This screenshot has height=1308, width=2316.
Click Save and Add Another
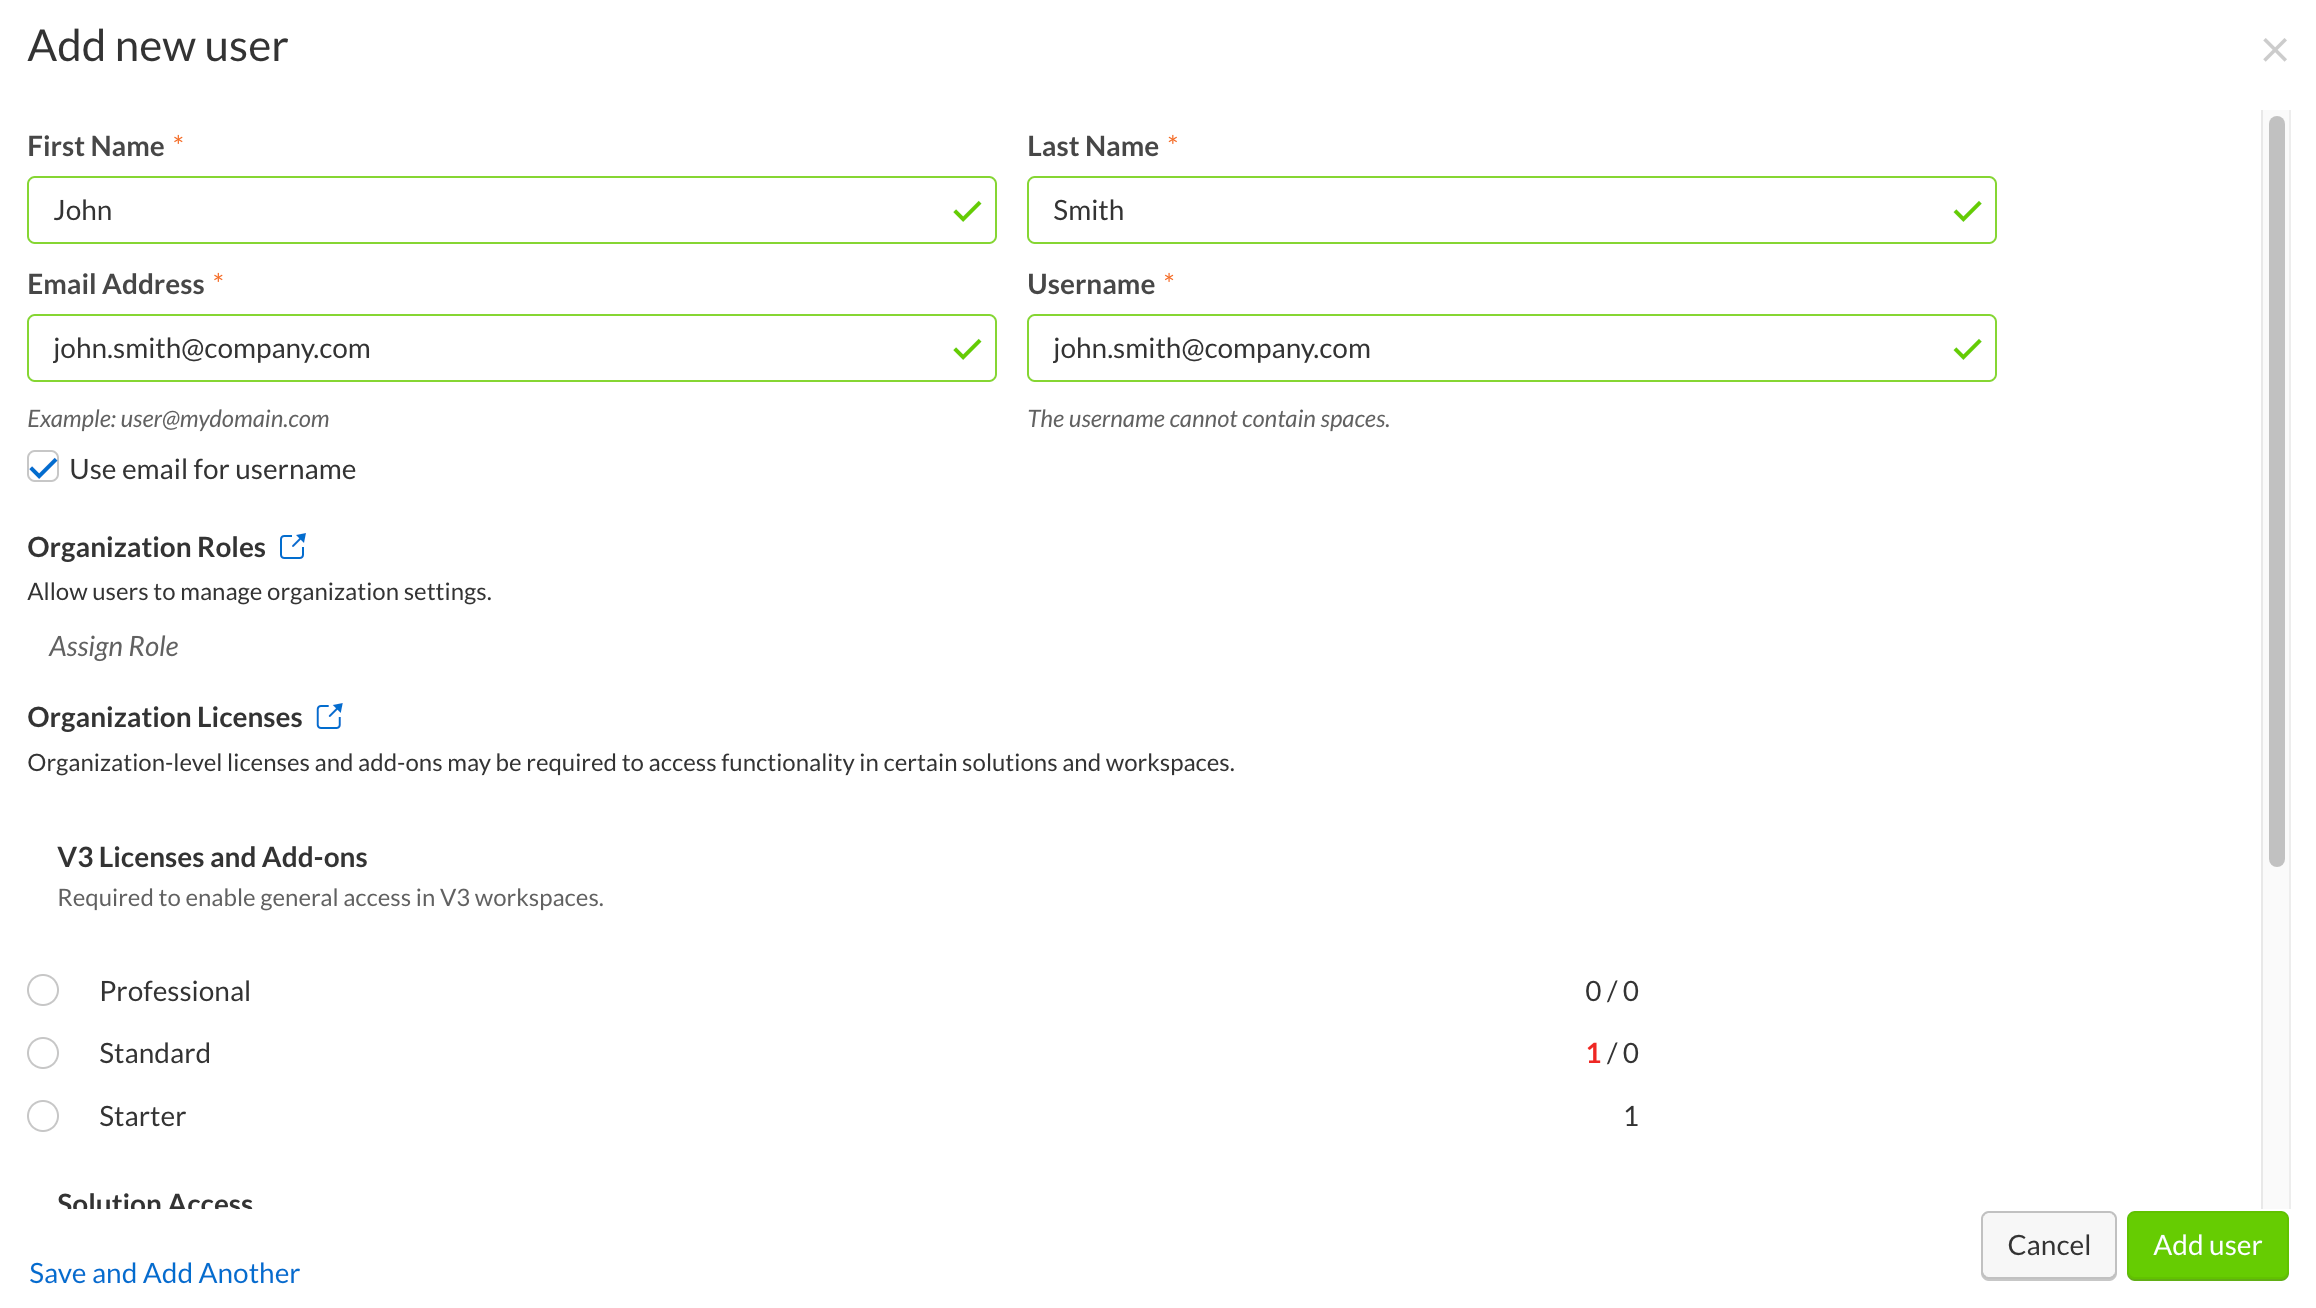coord(163,1272)
